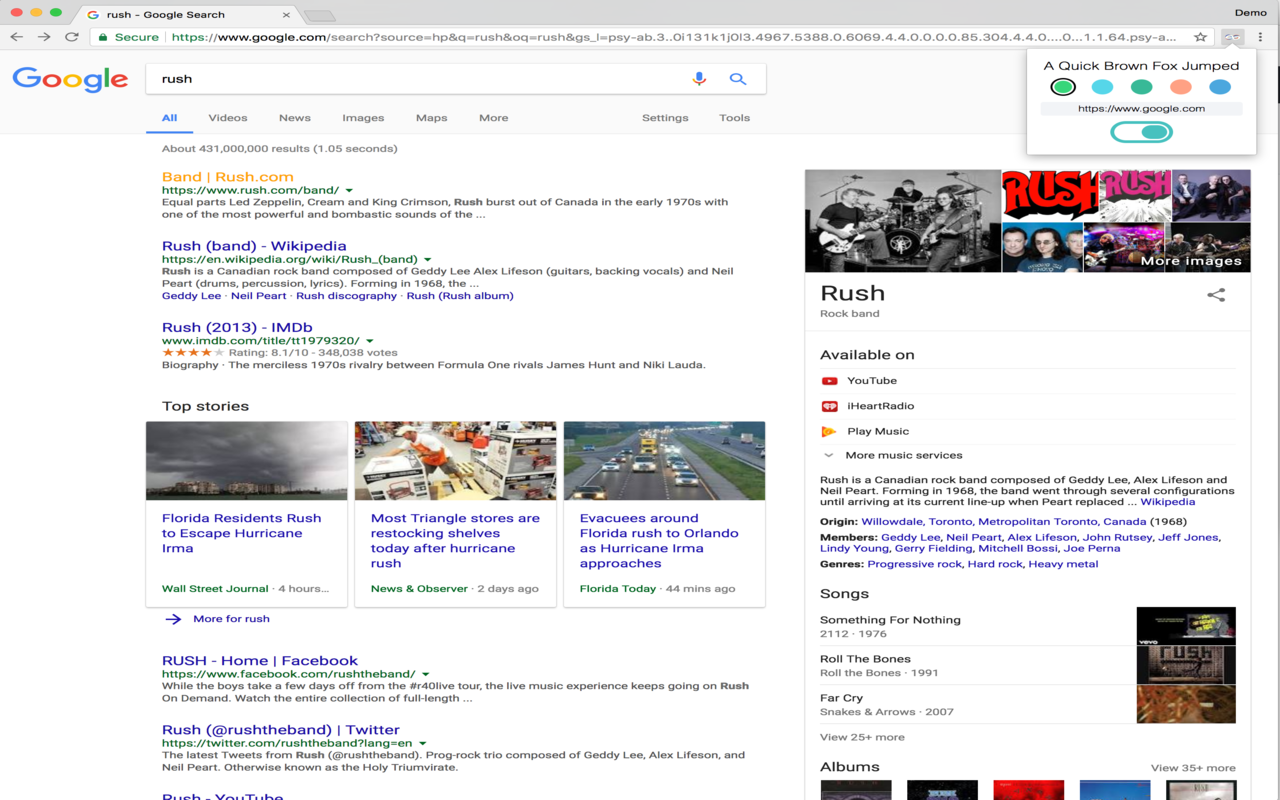Image resolution: width=1280 pixels, height=800 pixels.
Task: Open the Progressive rock genre link
Action: tap(915, 564)
